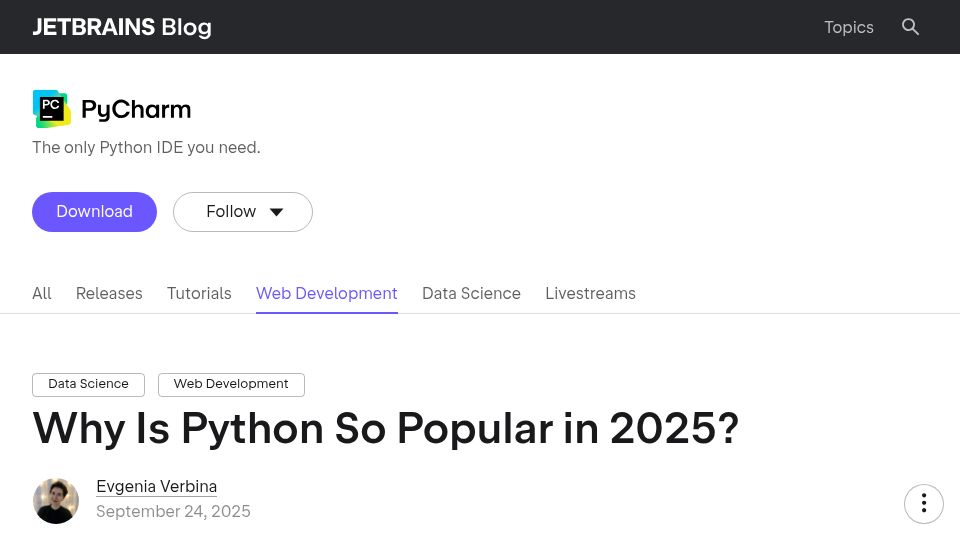Screen dimensions: 960x540
Task: Expand the Follow dropdown
Action: 243,212
